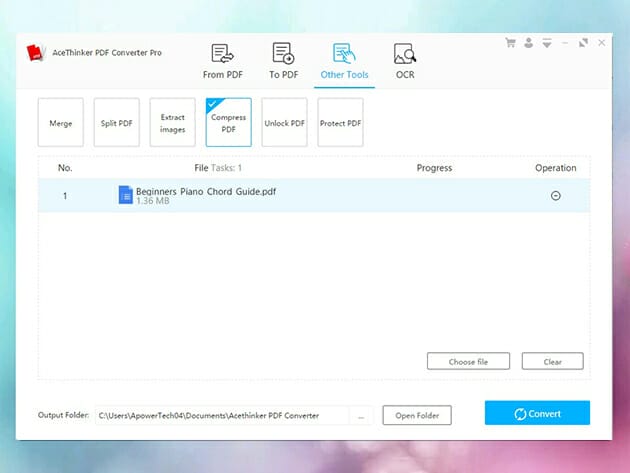
Task: Choose the Extract images tool tile
Action: 173,123
